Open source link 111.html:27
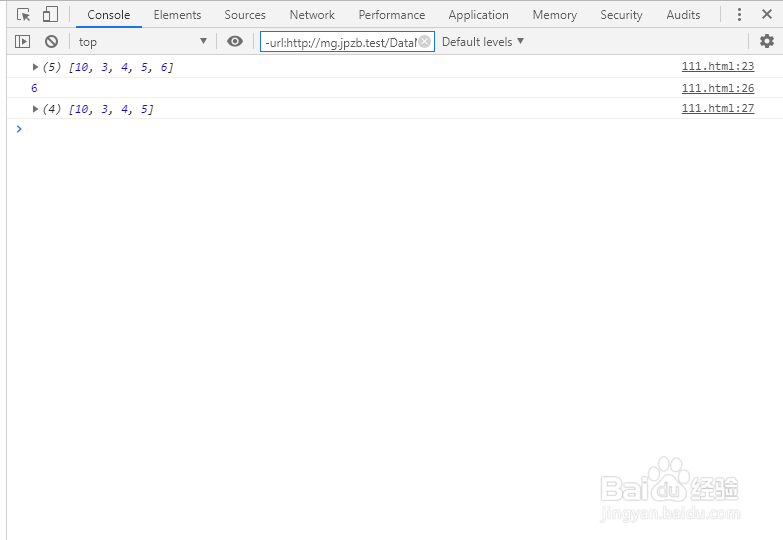Screen dimensions: 783x540 (718, 108)
